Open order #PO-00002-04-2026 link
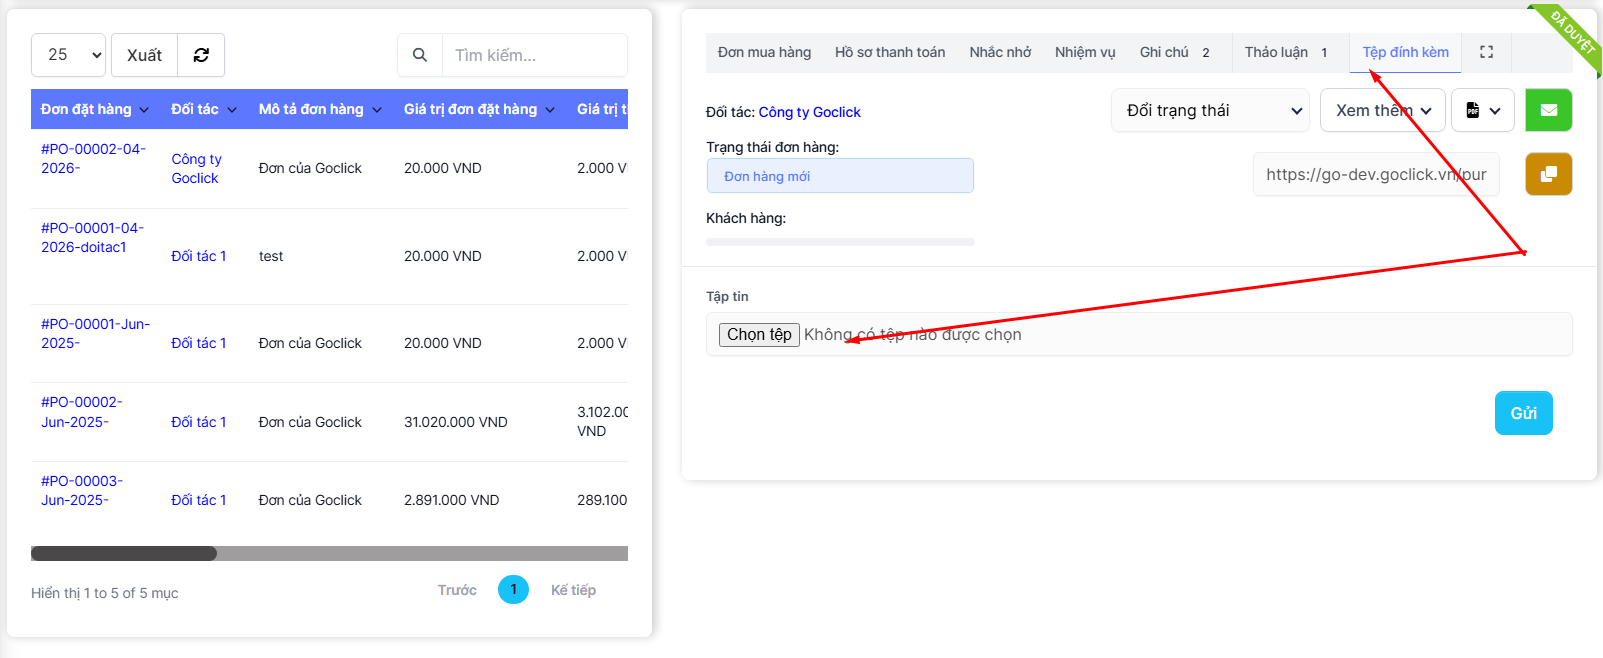 click(x=92, y=158)
